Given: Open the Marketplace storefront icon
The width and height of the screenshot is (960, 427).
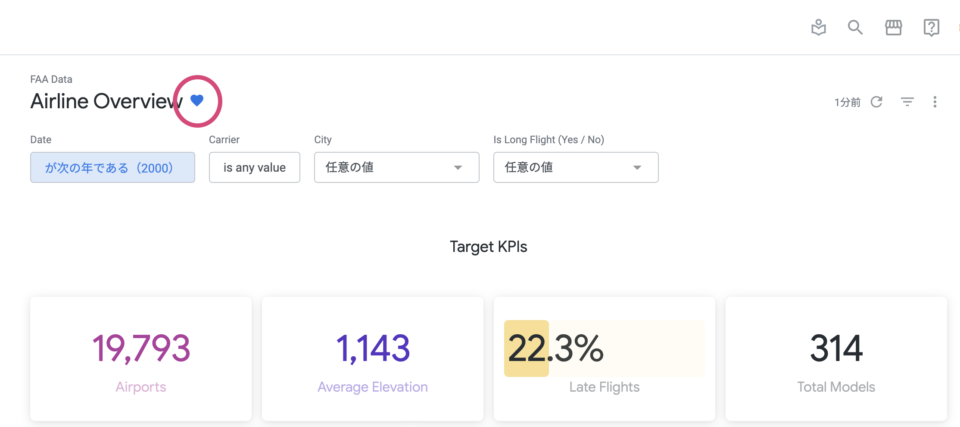Looking at the screenshot, I should click(x=893, y=28).
